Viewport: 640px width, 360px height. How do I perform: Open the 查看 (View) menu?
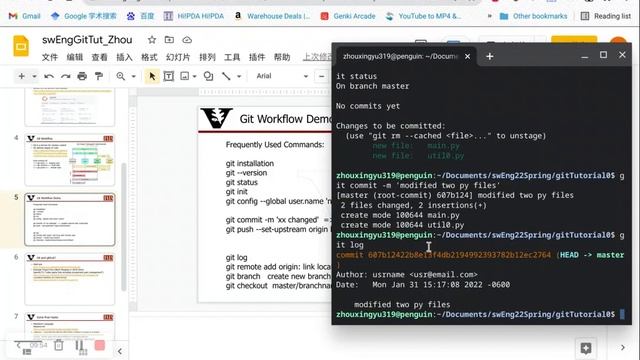pos(100,57)
